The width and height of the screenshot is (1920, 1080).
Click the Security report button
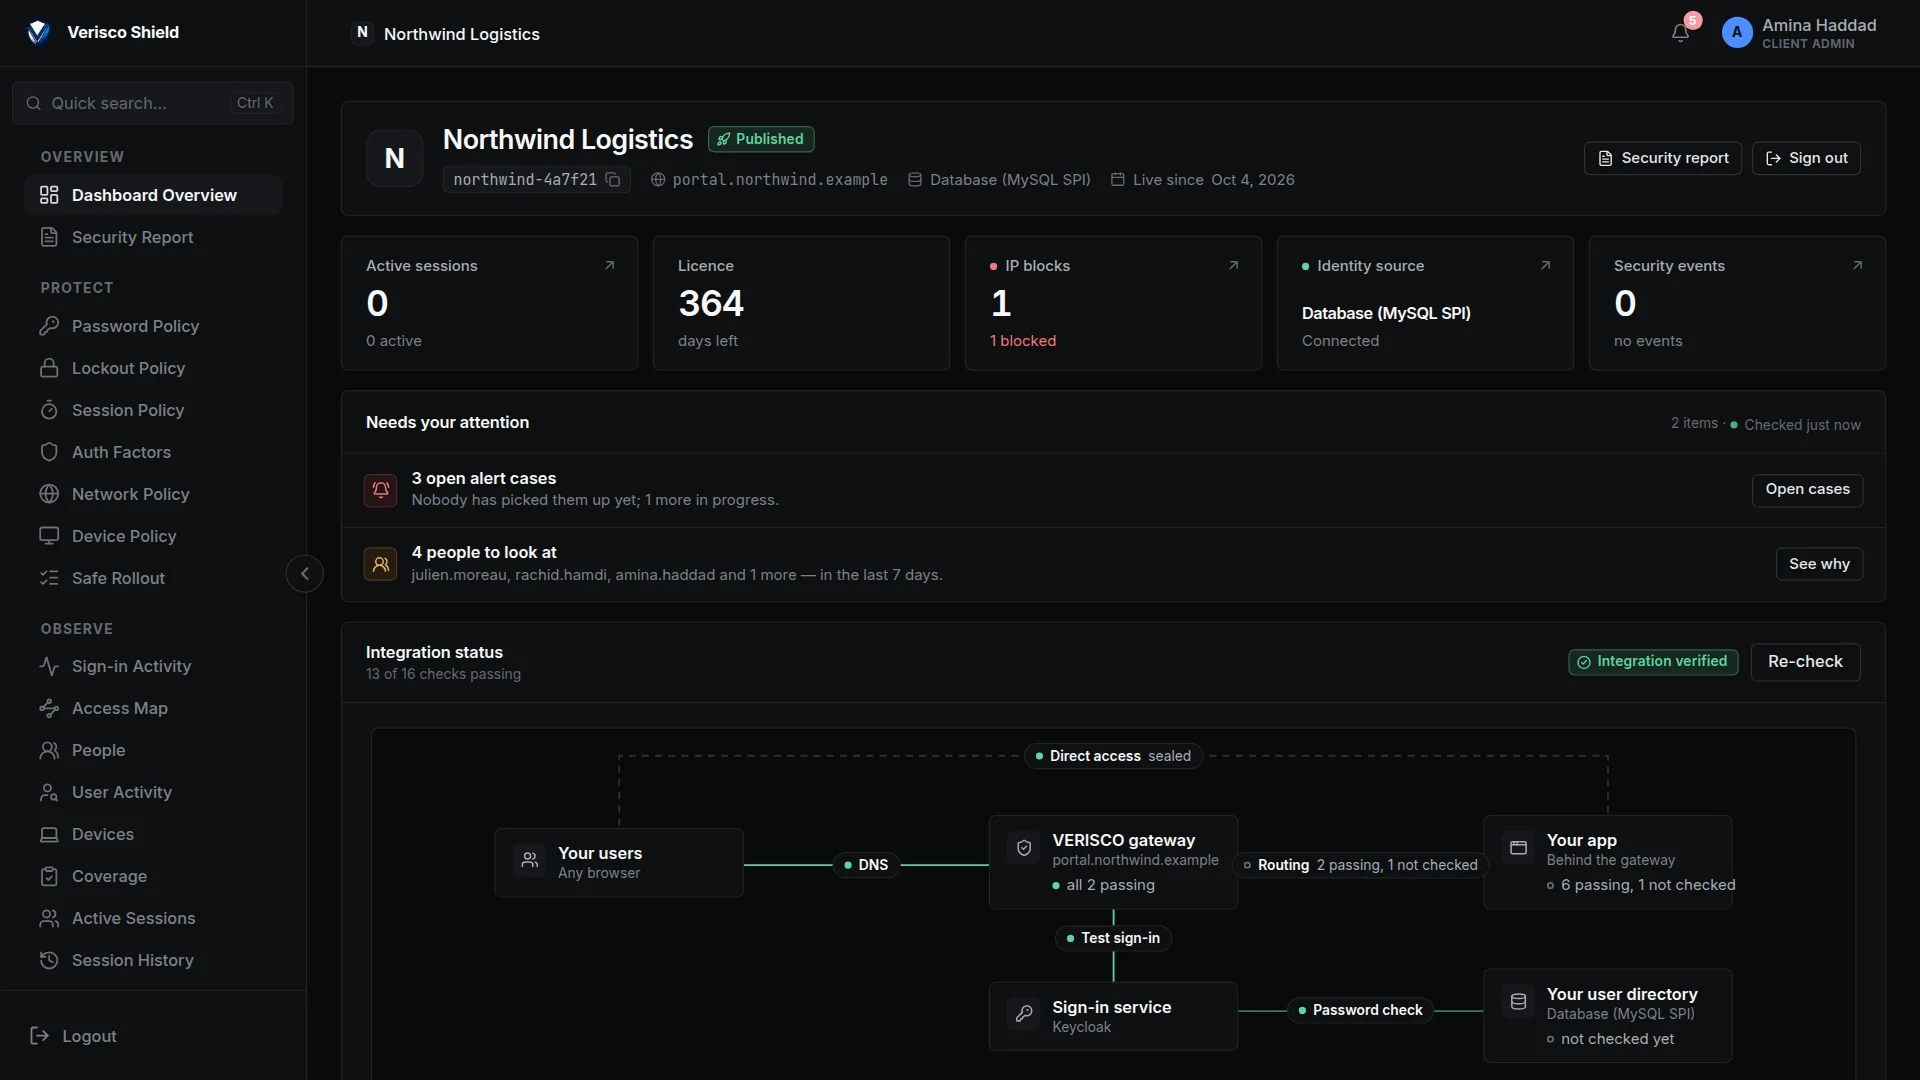coord(1662,158)
